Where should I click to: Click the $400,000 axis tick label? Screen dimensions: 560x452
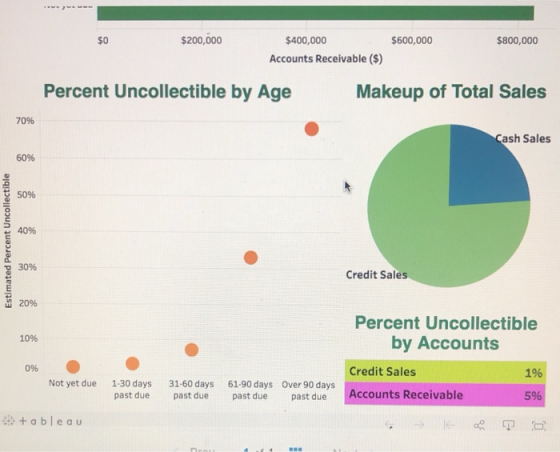coord(306,40)
